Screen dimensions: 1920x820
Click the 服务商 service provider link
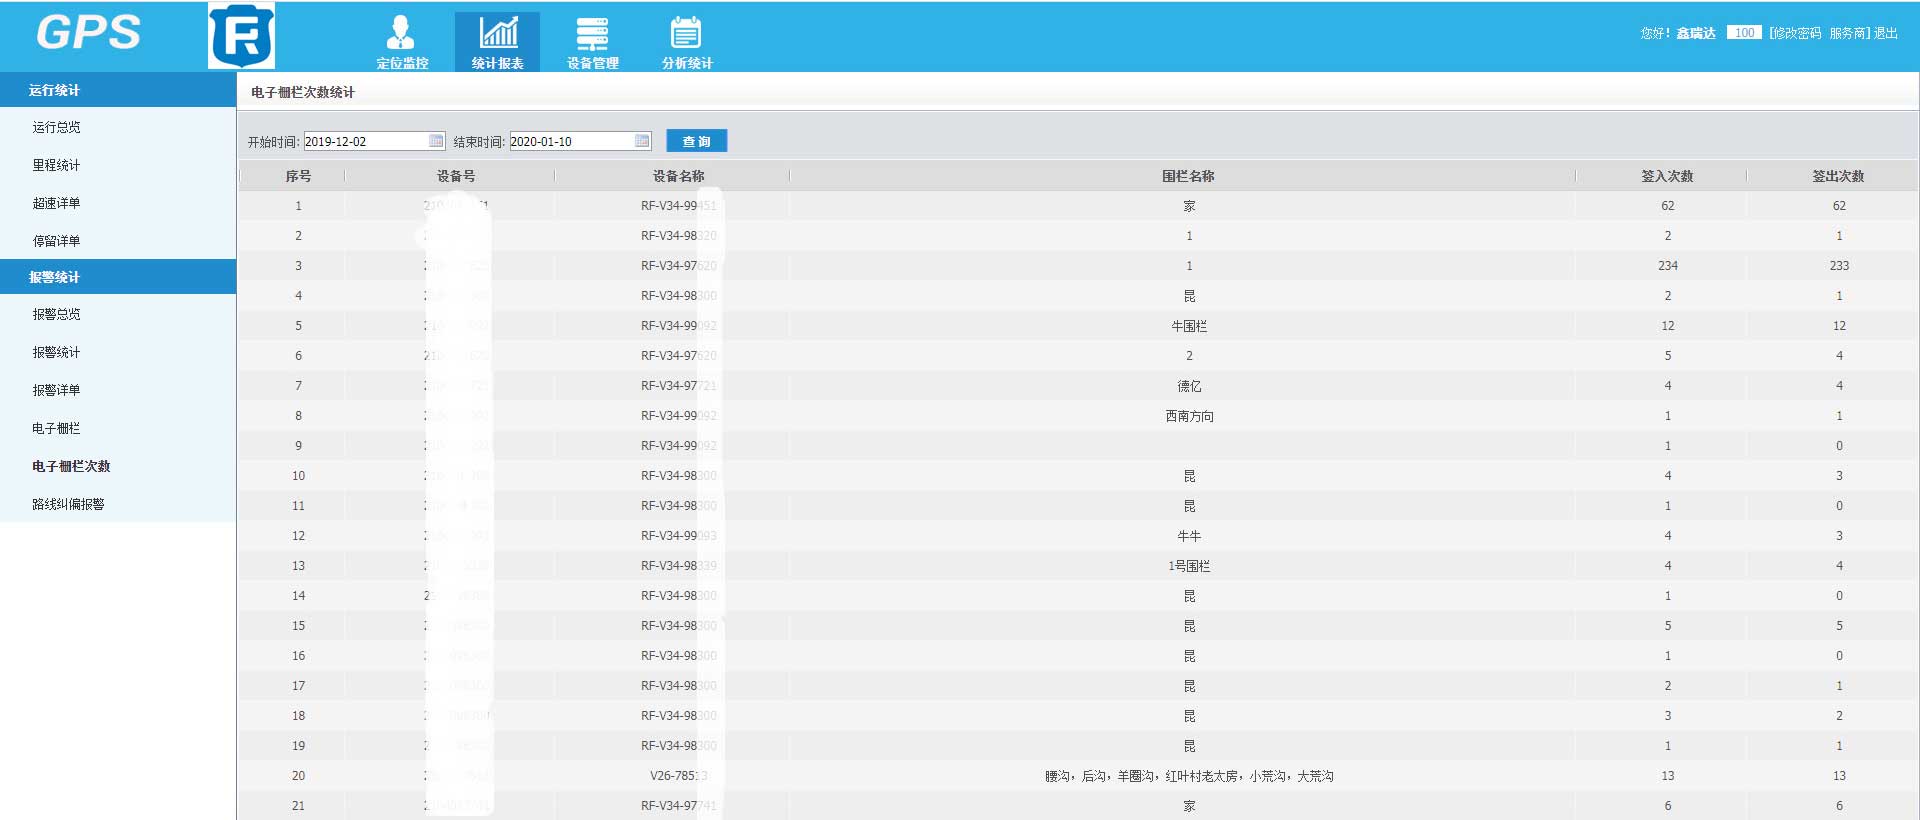tap(1847, 33)
